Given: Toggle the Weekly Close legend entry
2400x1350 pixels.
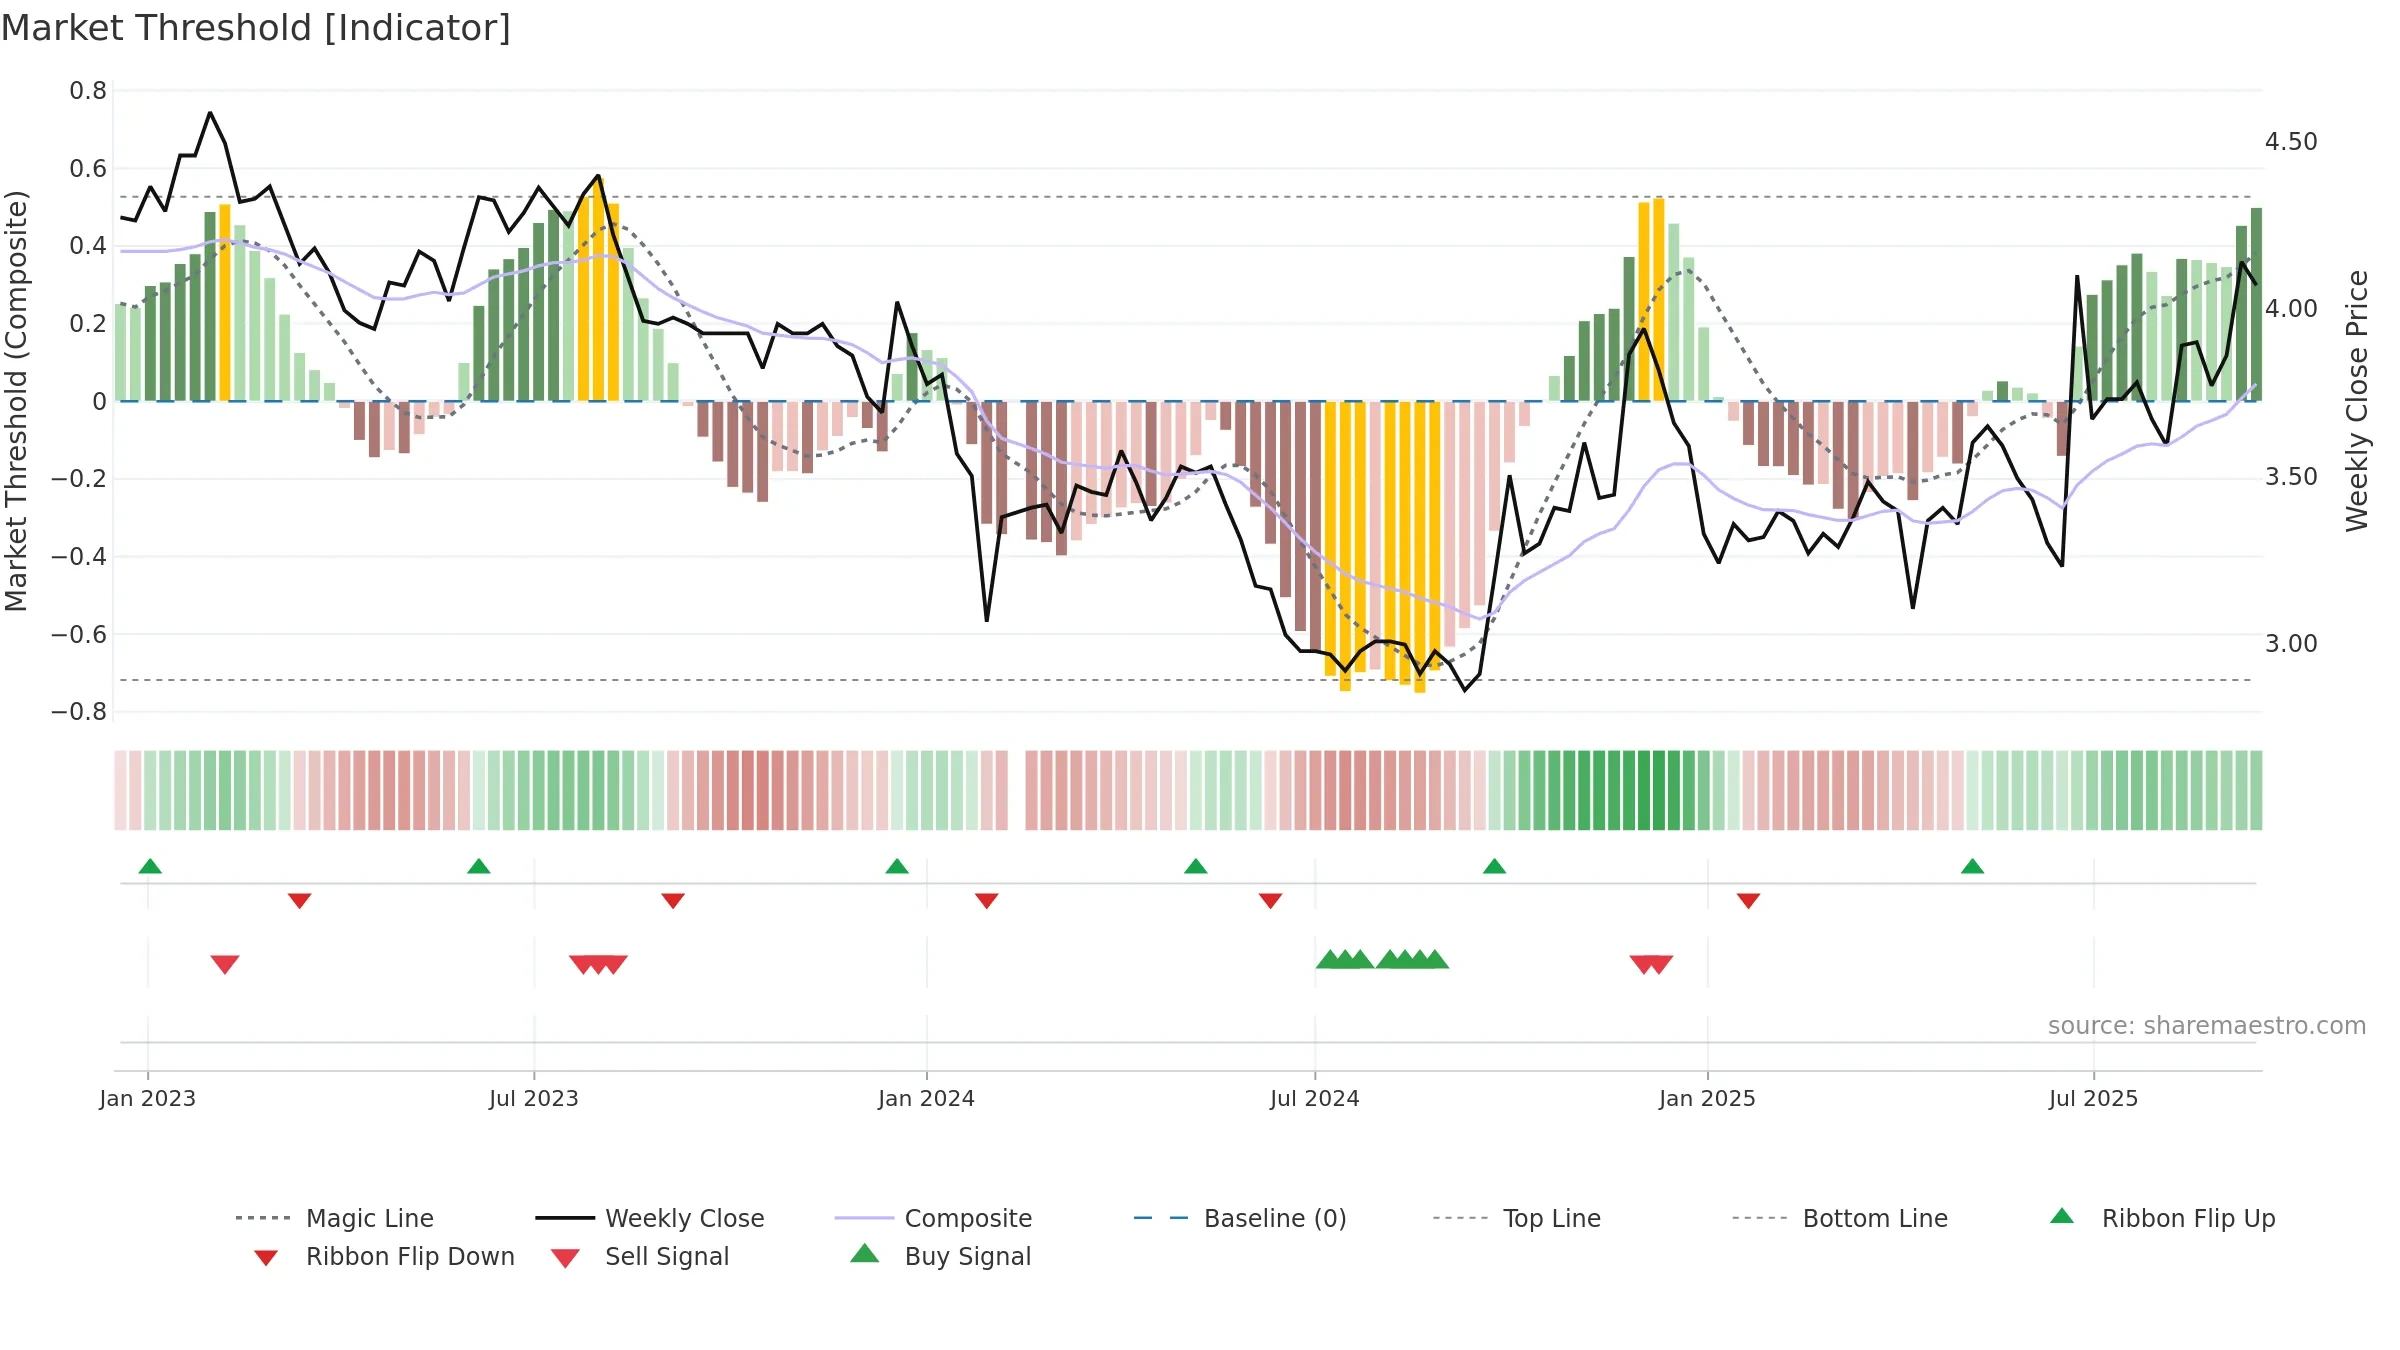Looking at the screenshot, I should (650, 1218).
